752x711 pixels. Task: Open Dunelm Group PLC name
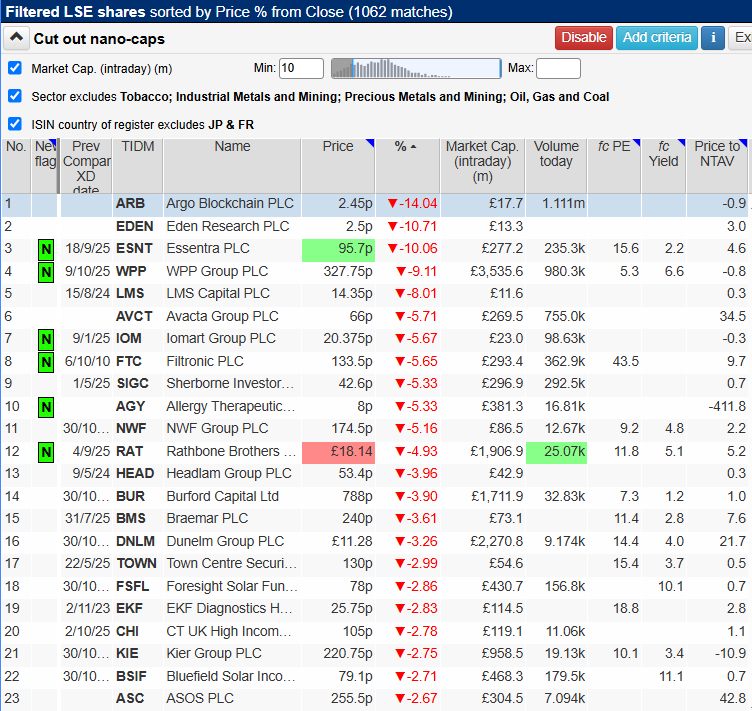(x=225, y=541)
